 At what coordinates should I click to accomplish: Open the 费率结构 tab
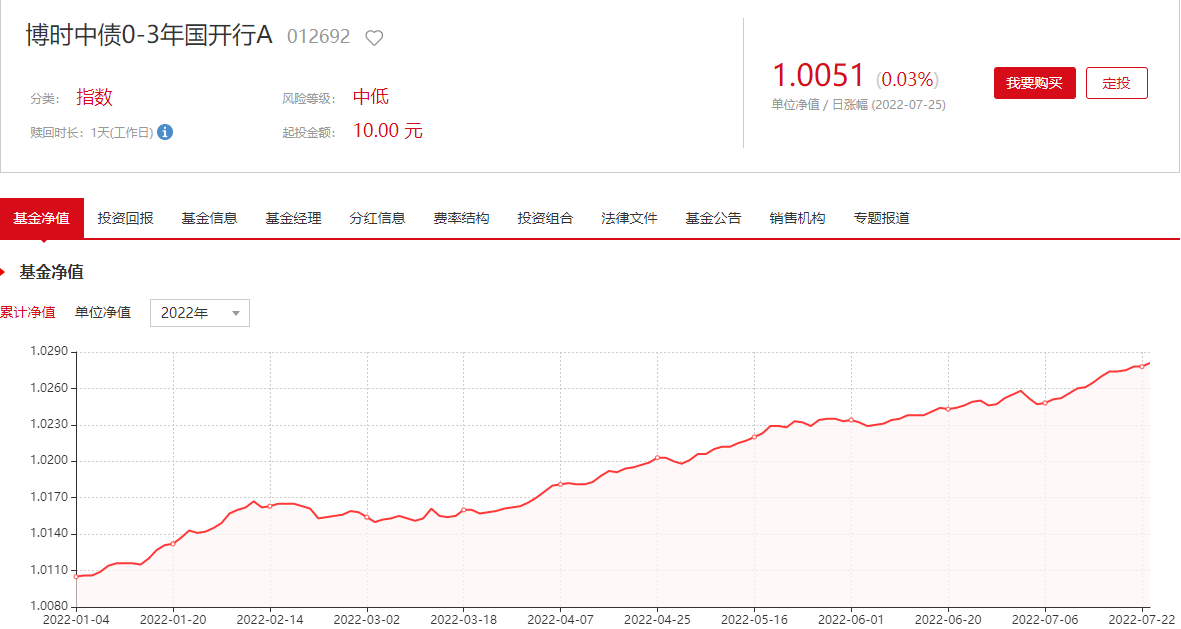(462, 218)
